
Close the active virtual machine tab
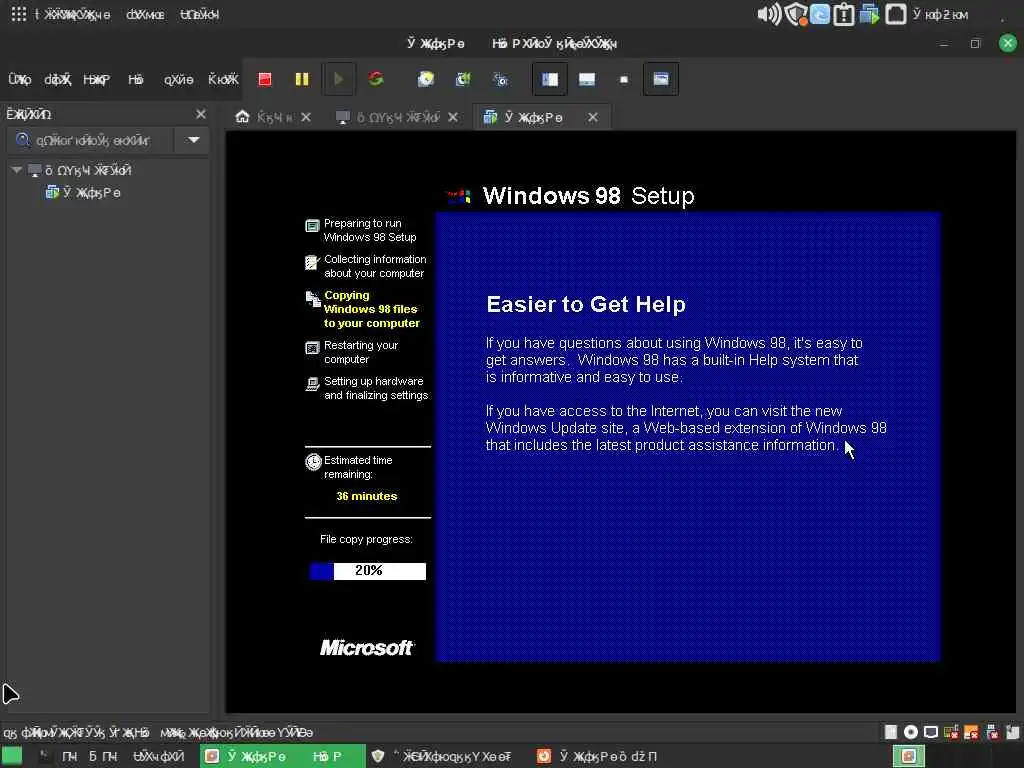[592, 117]
